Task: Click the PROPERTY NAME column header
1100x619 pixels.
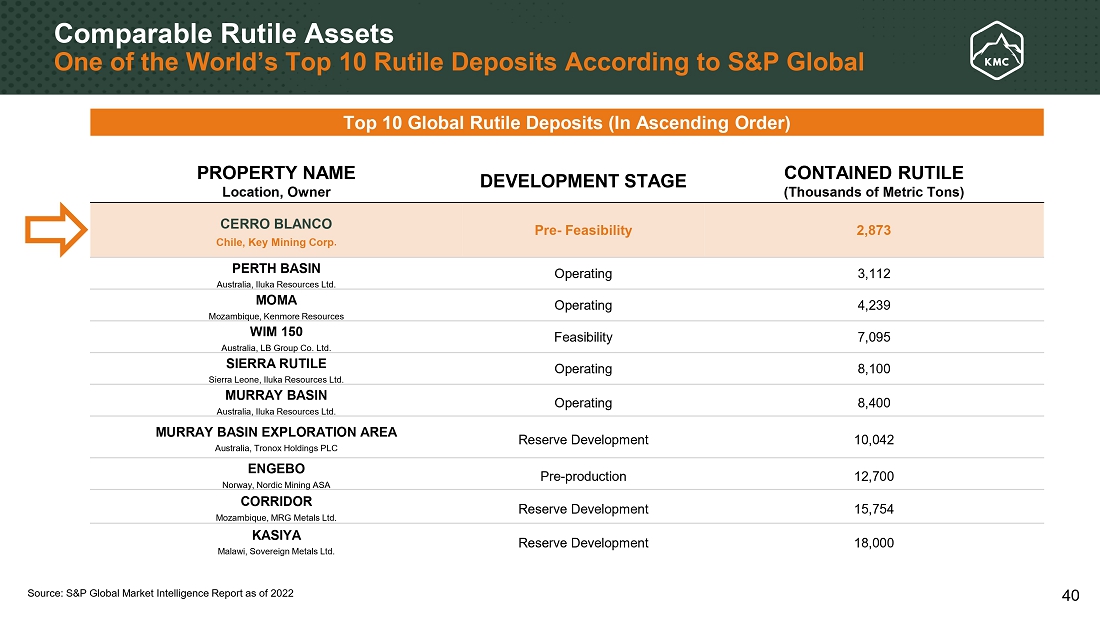Action: pos(276,173)
